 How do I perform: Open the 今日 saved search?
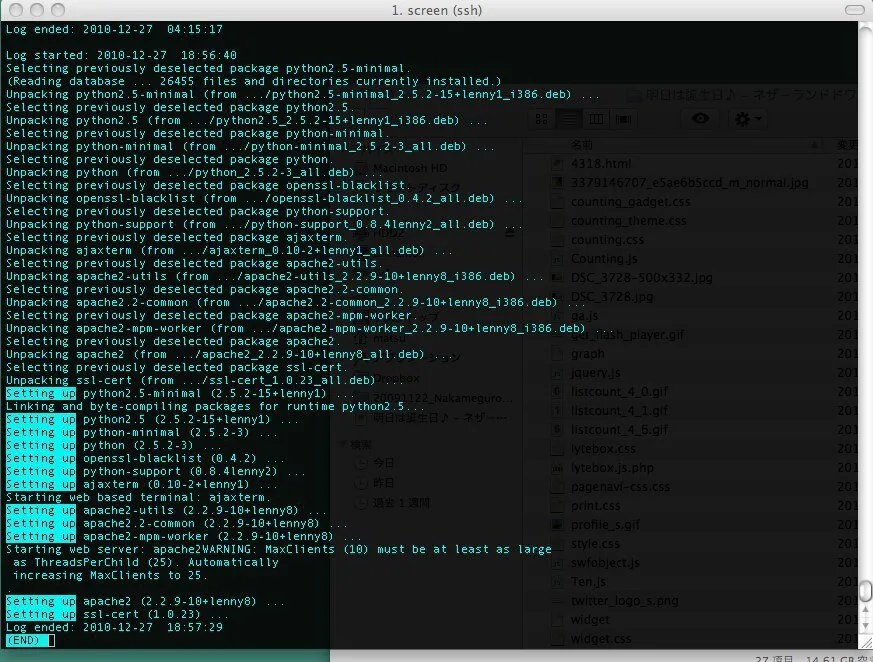pos(384,462)
